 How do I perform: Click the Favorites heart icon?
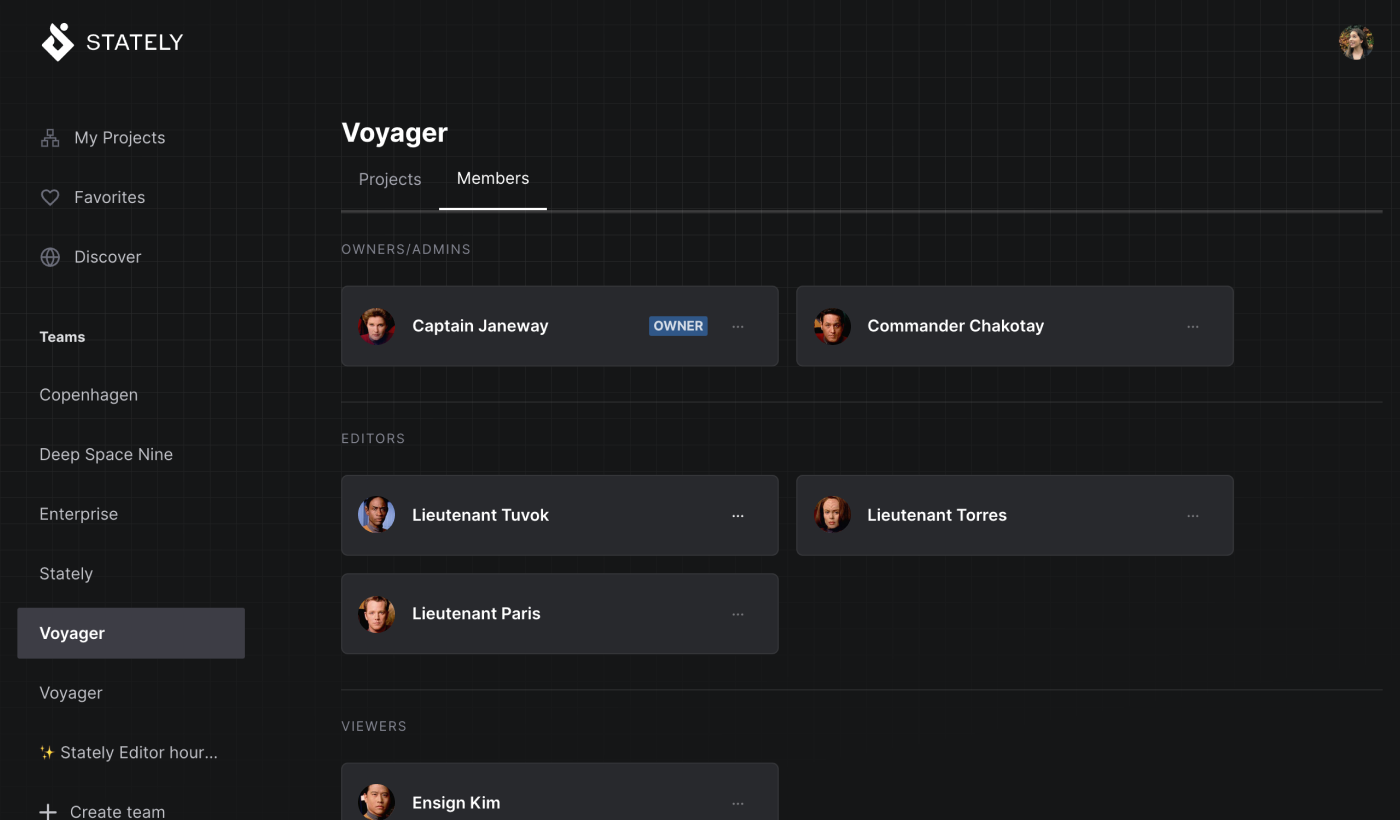(50, 198)
